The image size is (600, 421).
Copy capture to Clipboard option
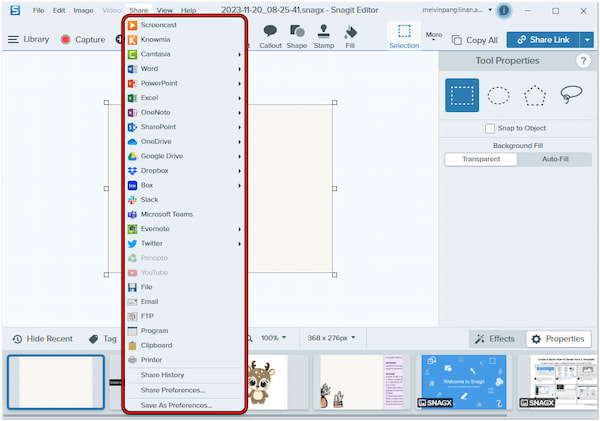(185, 345)
